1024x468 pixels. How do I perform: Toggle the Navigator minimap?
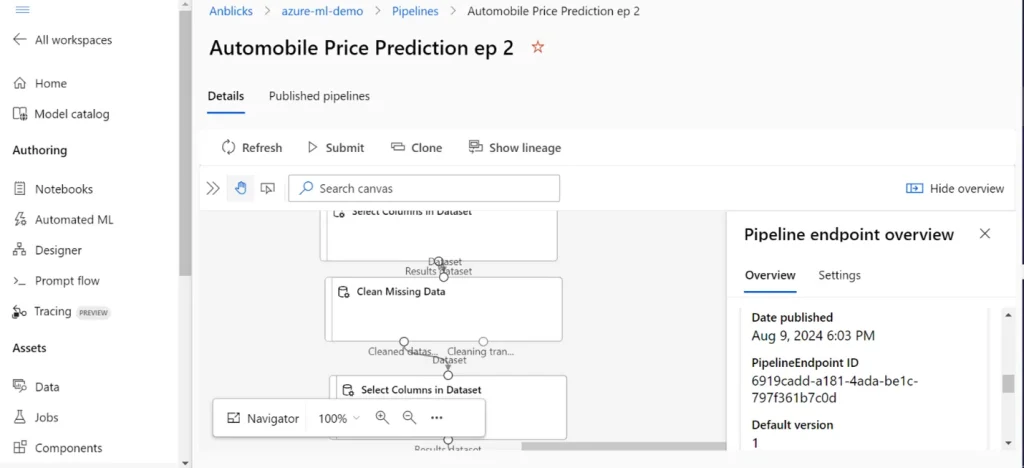[263, 418]
